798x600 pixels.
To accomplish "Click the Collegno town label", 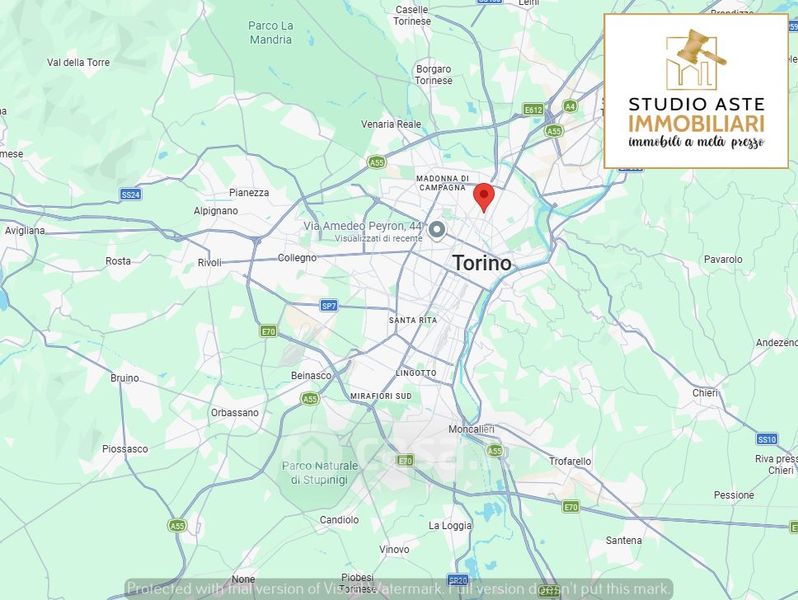I will pos(297,258).
